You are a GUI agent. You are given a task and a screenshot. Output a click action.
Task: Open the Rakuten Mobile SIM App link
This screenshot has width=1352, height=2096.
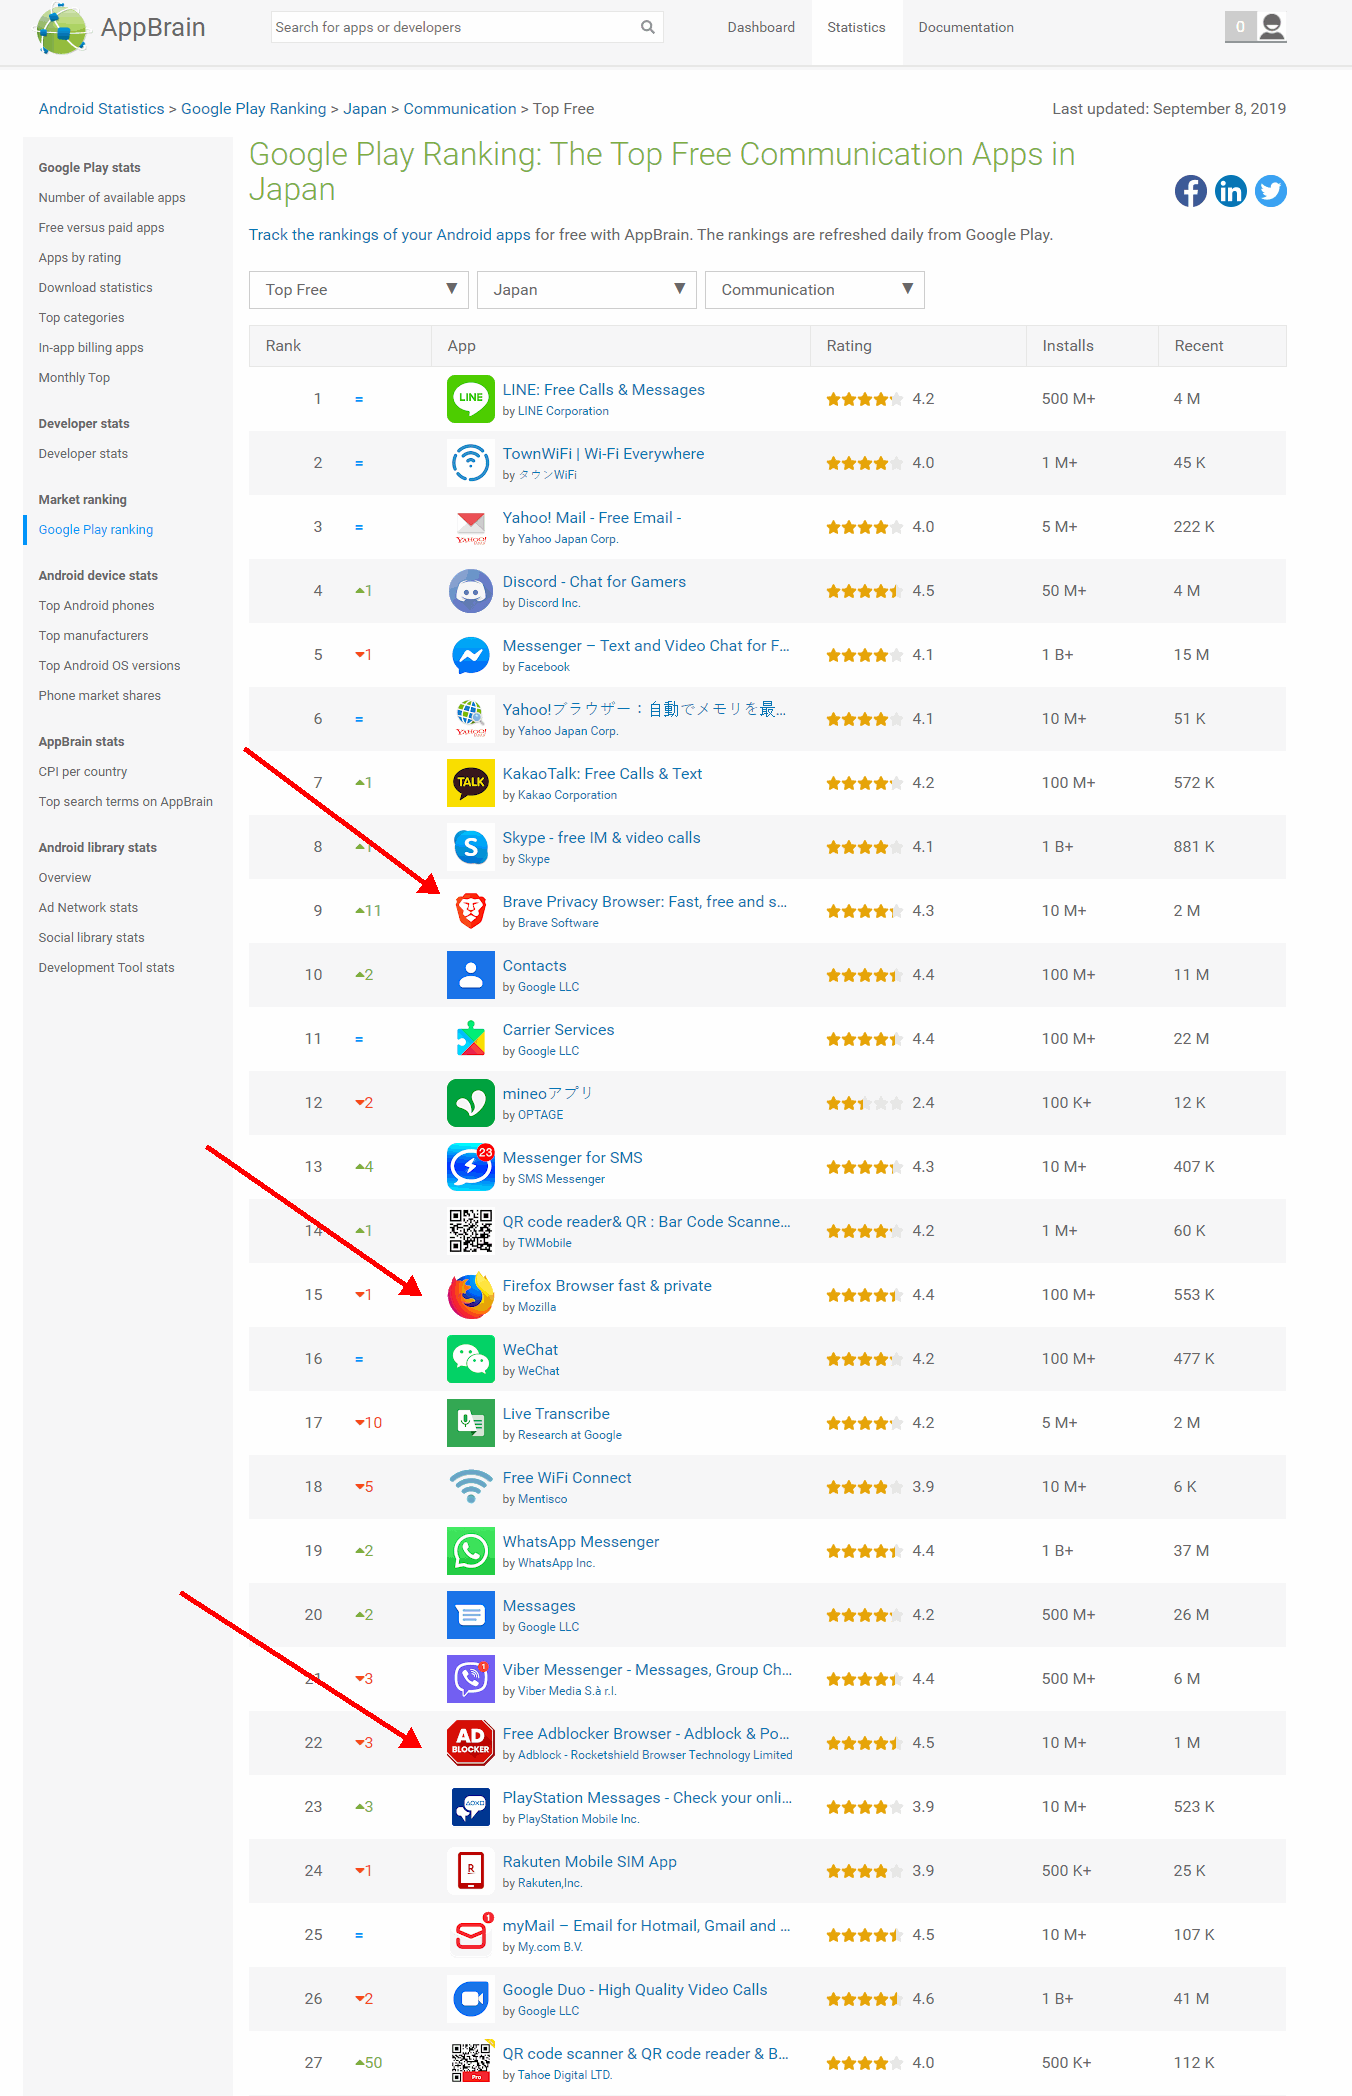[x=589, y=1862]
